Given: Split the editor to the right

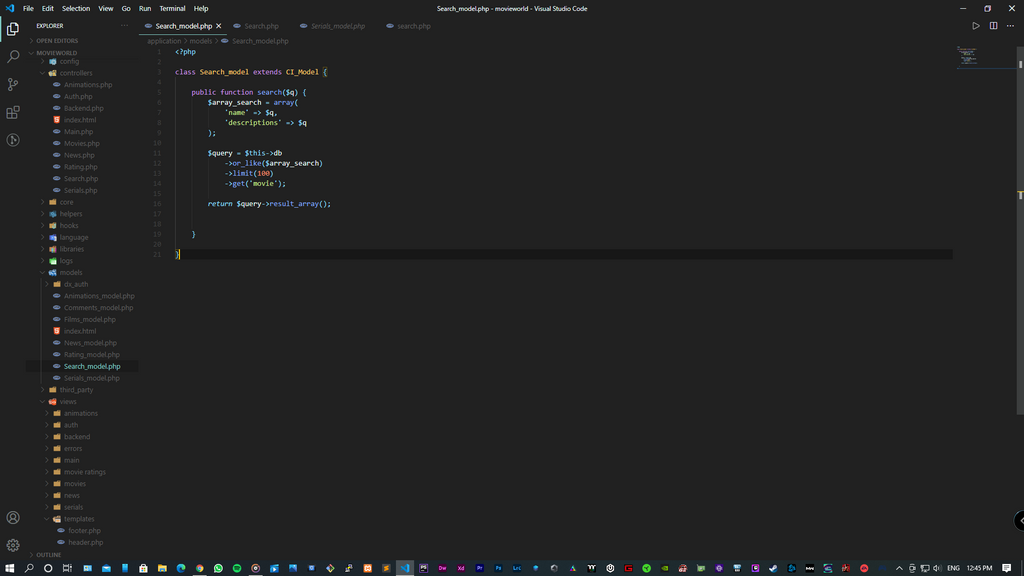Looking at the screenshot, I should [x=993, y=26].
